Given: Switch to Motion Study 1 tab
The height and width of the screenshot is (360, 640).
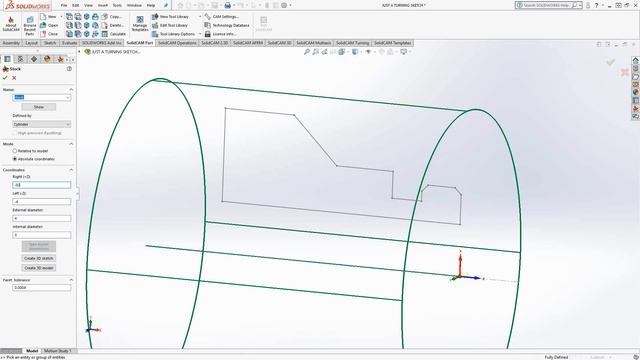Looking at the screenshot, I should [x=57, y=351].
